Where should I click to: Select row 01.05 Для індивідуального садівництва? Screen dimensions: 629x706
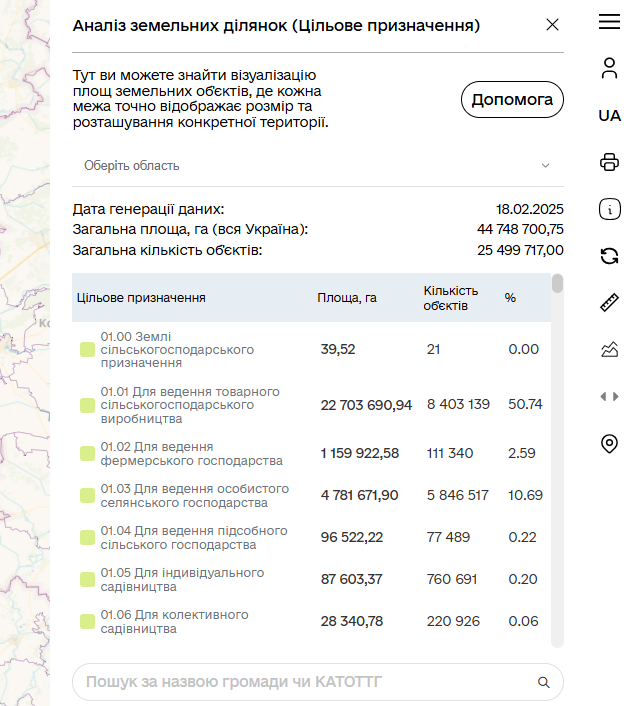[x=311, y=579]
